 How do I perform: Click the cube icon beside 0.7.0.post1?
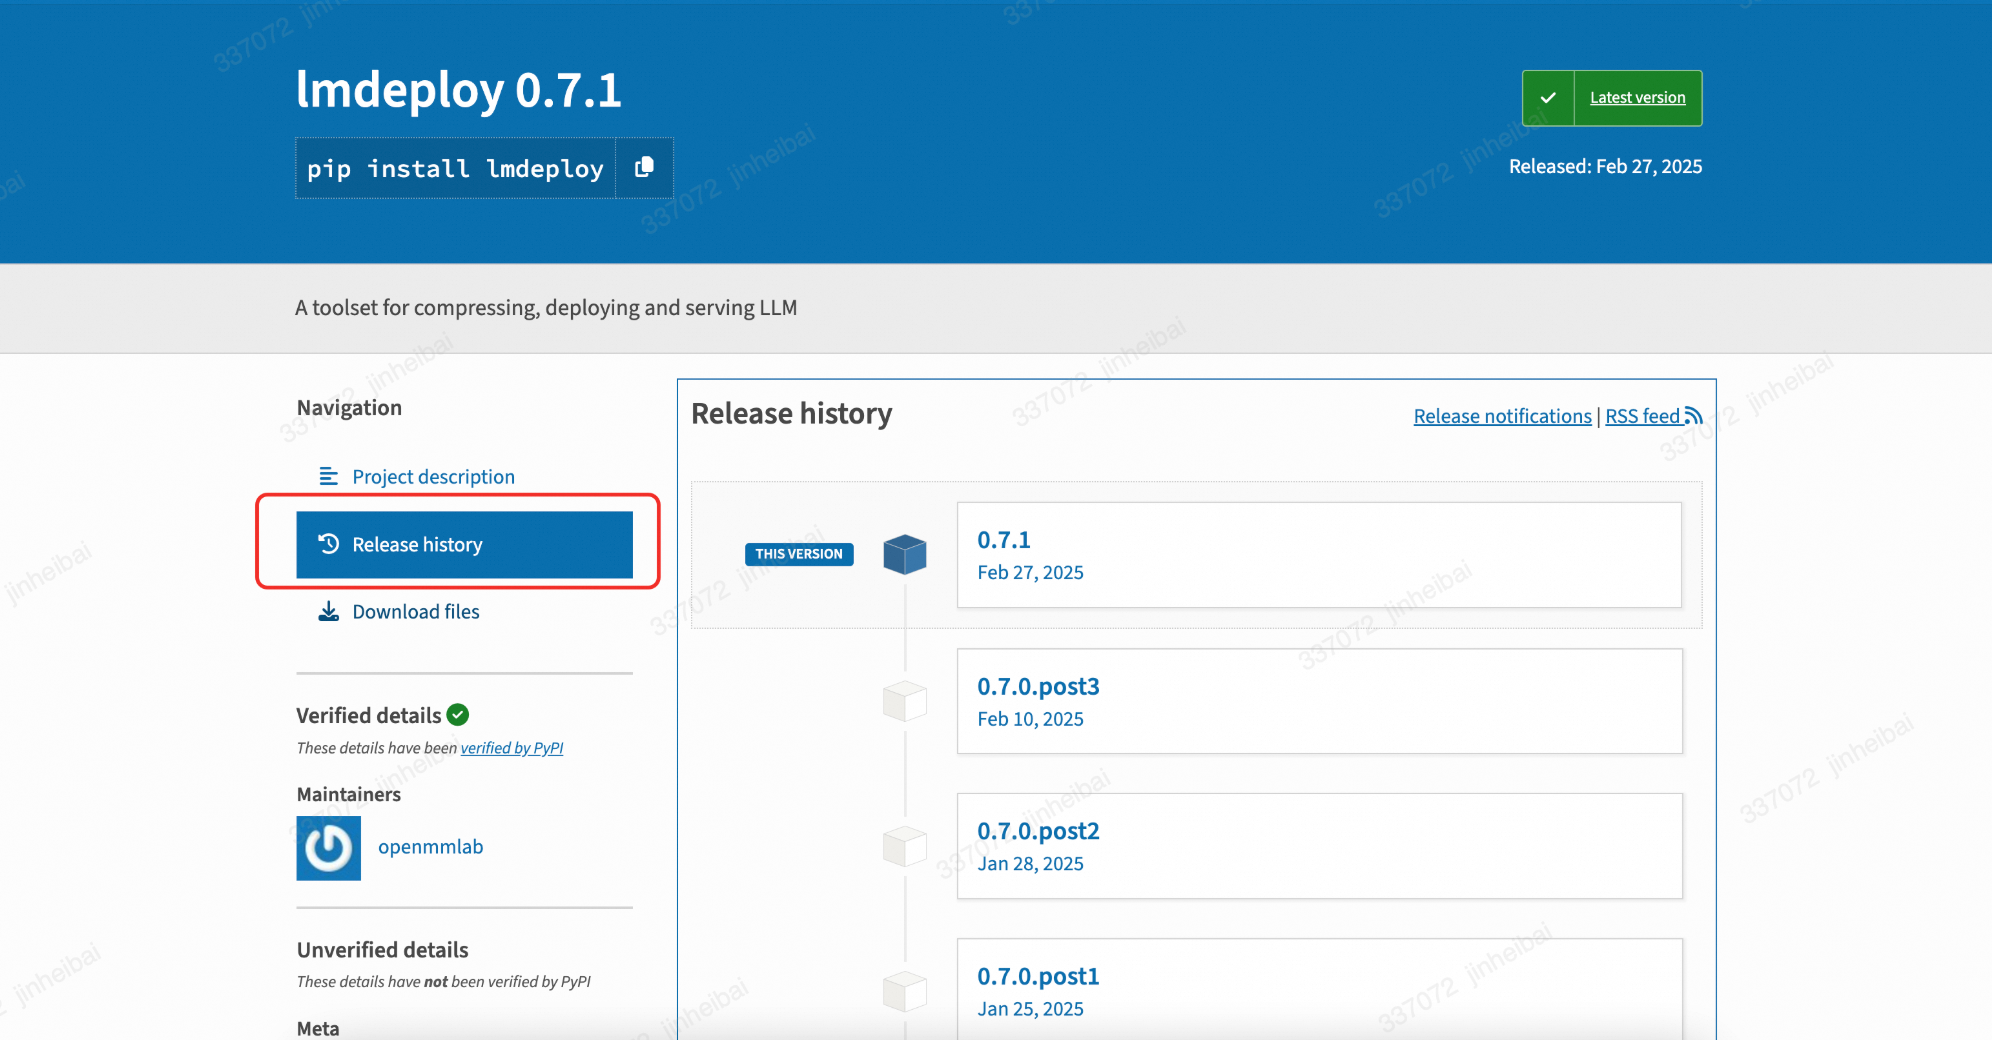click(x=905, y=991)
